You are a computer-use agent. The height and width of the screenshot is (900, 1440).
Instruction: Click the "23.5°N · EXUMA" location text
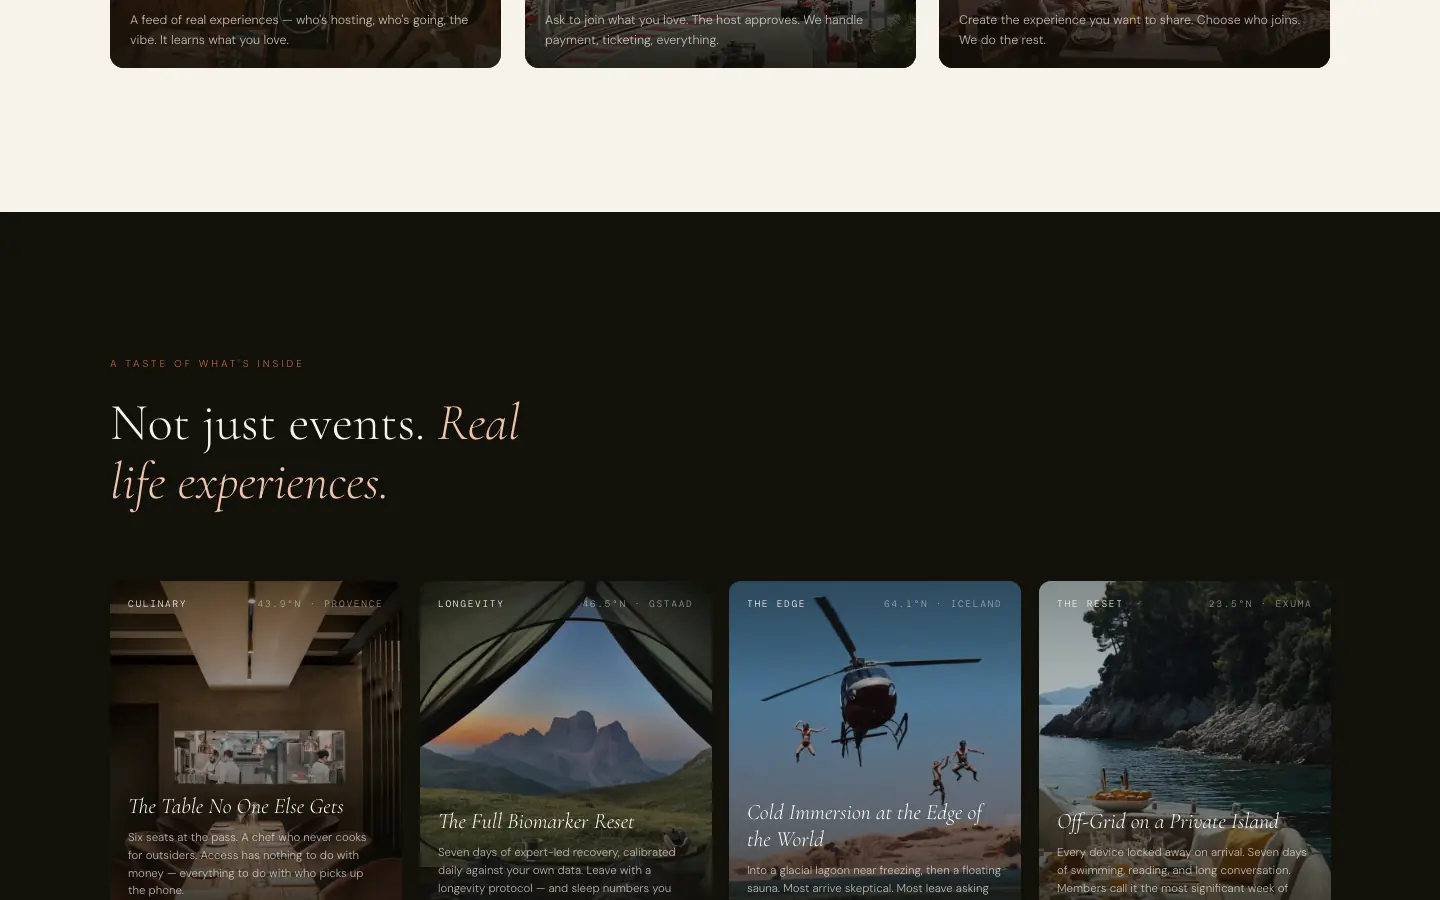tap(1260, 604)
